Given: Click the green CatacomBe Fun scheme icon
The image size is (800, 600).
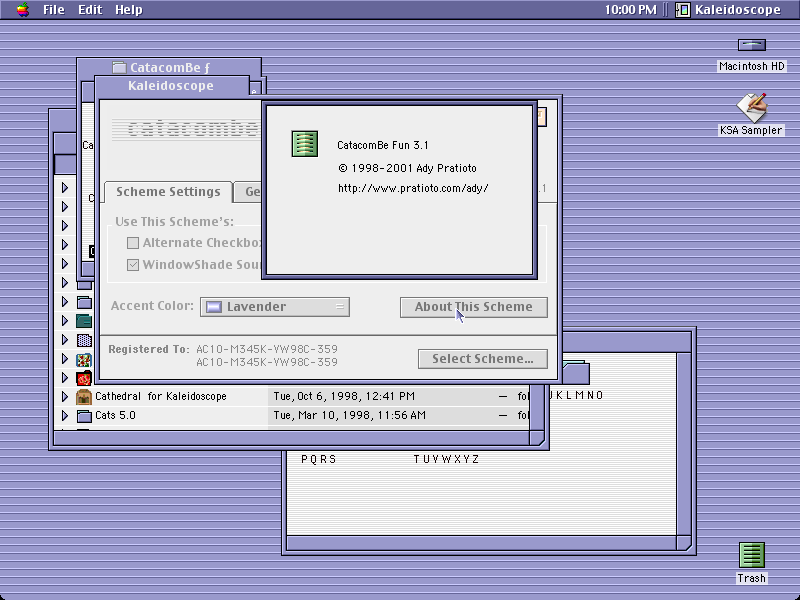Looking at the screenshot, I should 305,143.
